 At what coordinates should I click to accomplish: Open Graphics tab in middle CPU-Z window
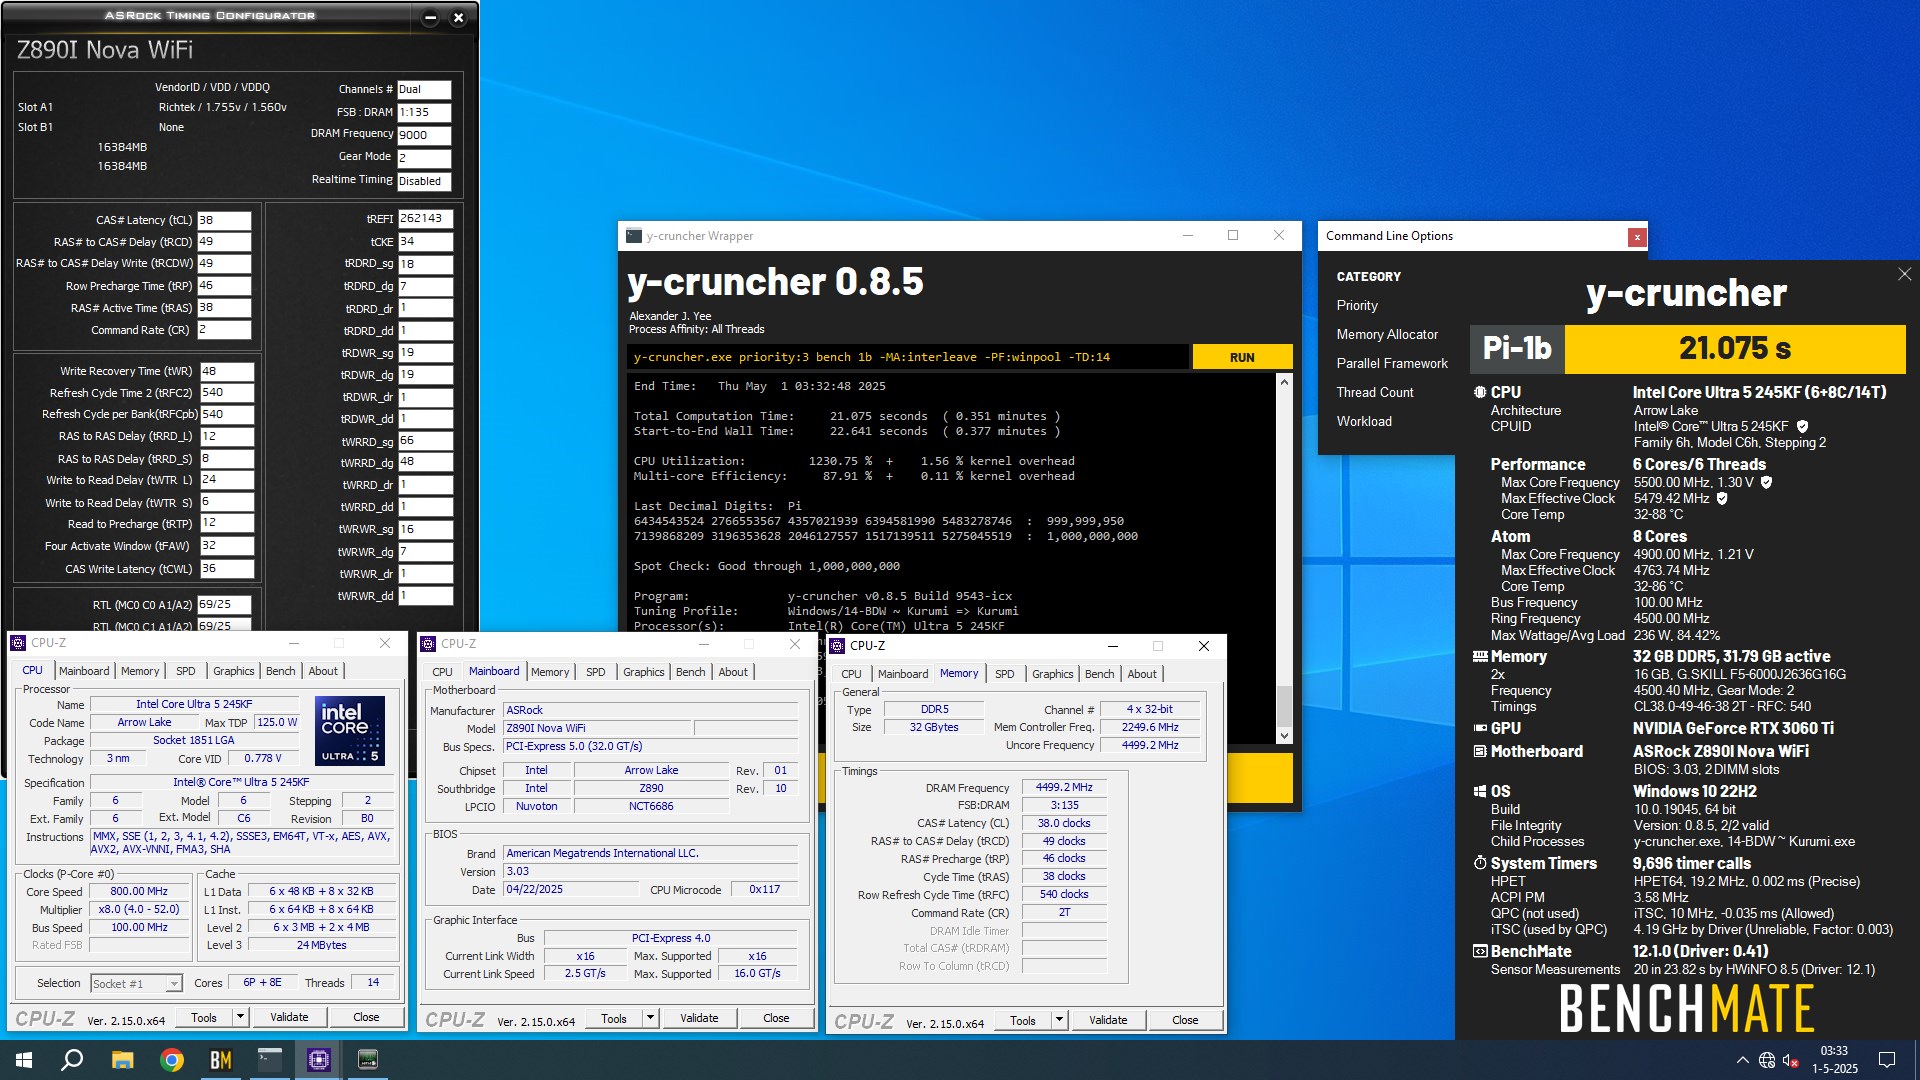coord(643,672)
